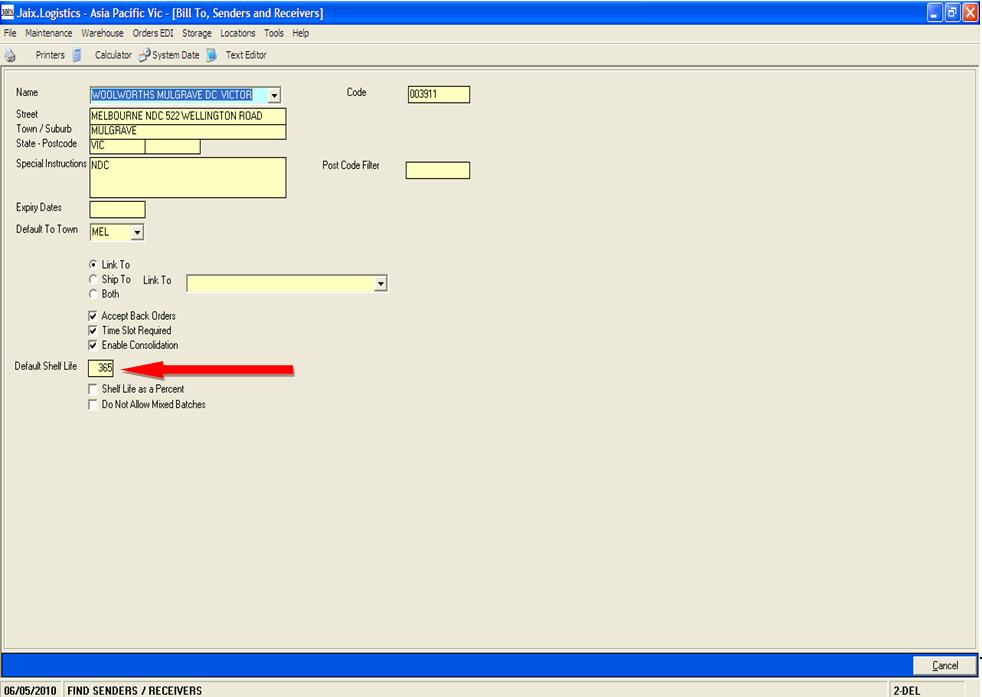This screenshot has width=982, height=697.
Task: Click Text Editor toolbar label
Action: [246, 55]
